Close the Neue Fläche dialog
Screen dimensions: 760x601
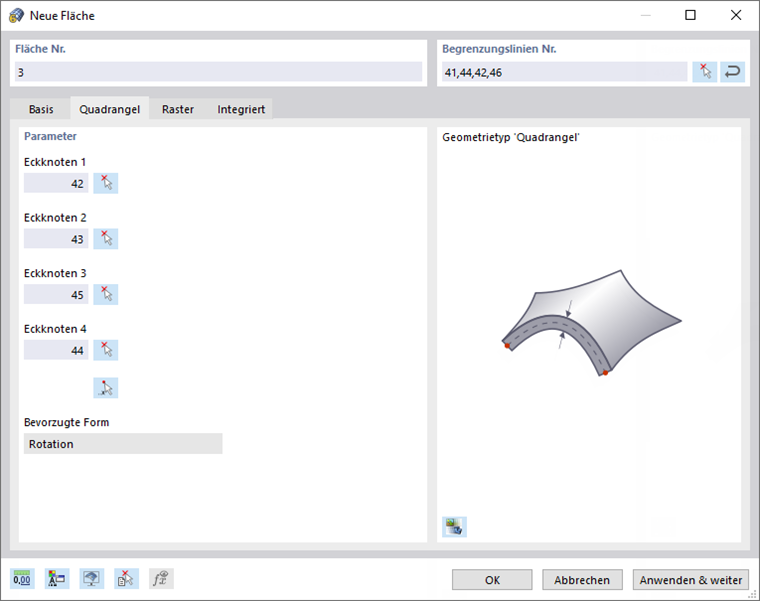click(736, 16)
